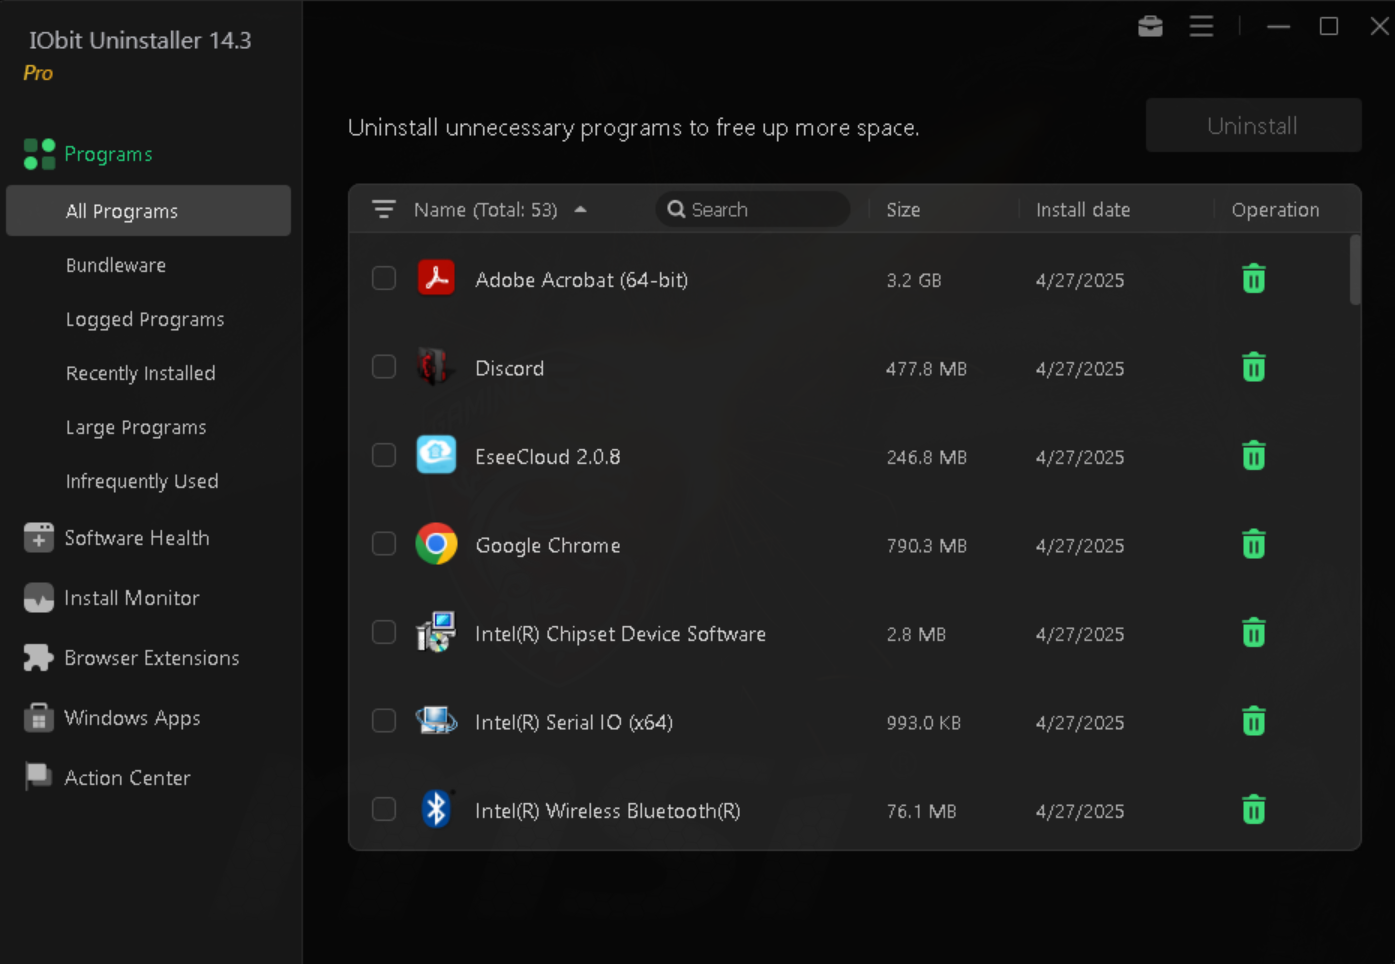Click trash icon for Google Chrome
1395x964 pixels.
click(1253, 545)
